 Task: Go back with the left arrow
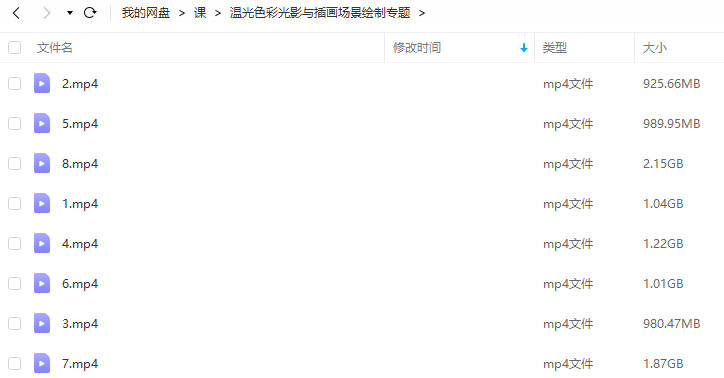click(16, 13)
